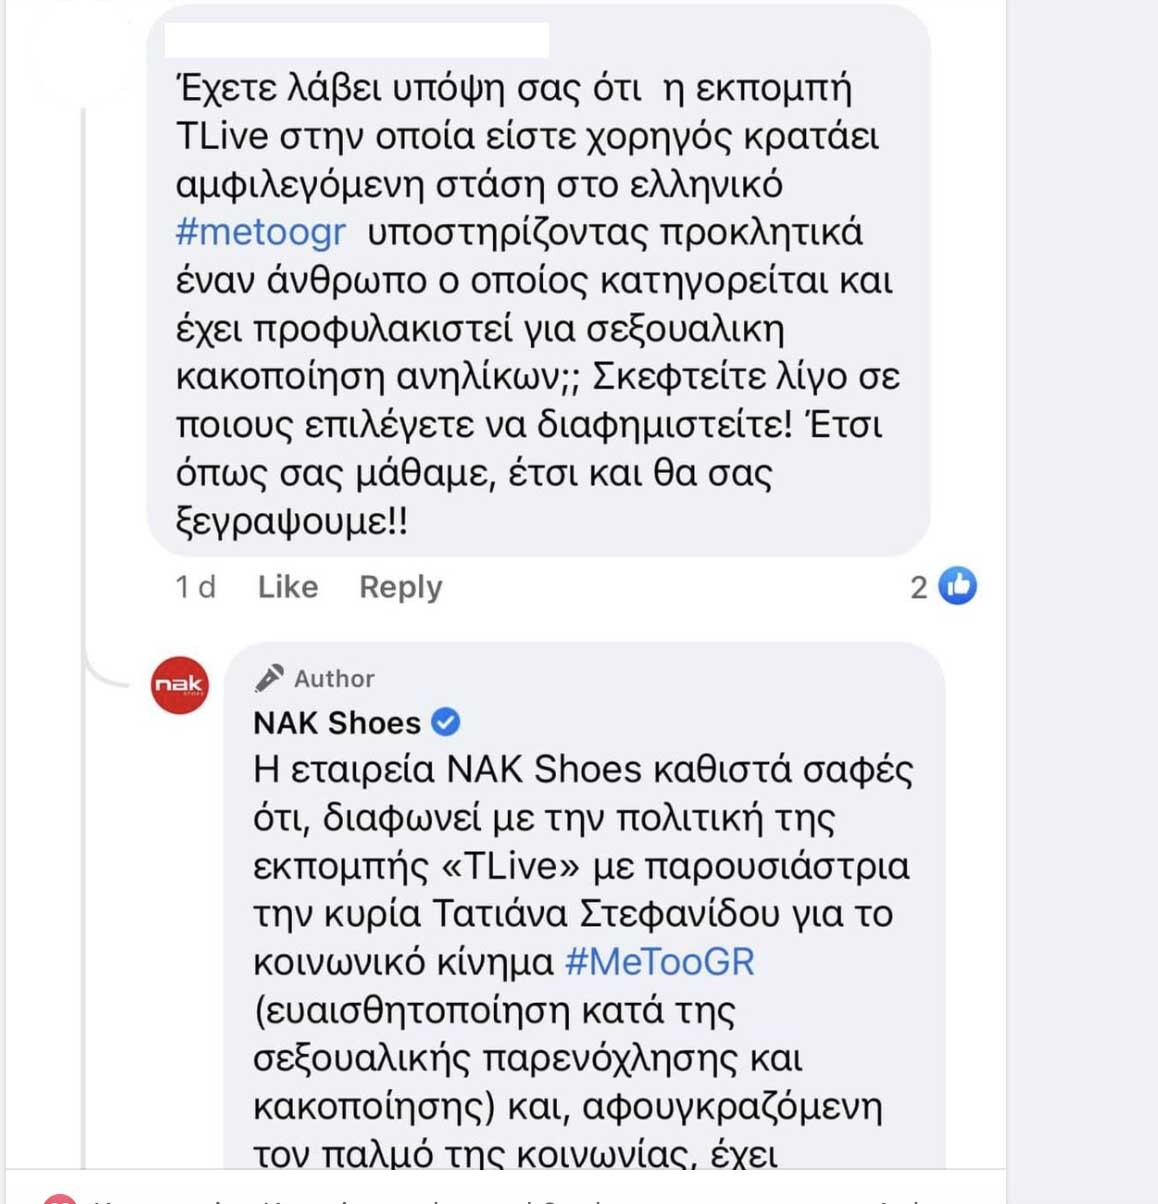Click the first comment's text bubble

538,330
